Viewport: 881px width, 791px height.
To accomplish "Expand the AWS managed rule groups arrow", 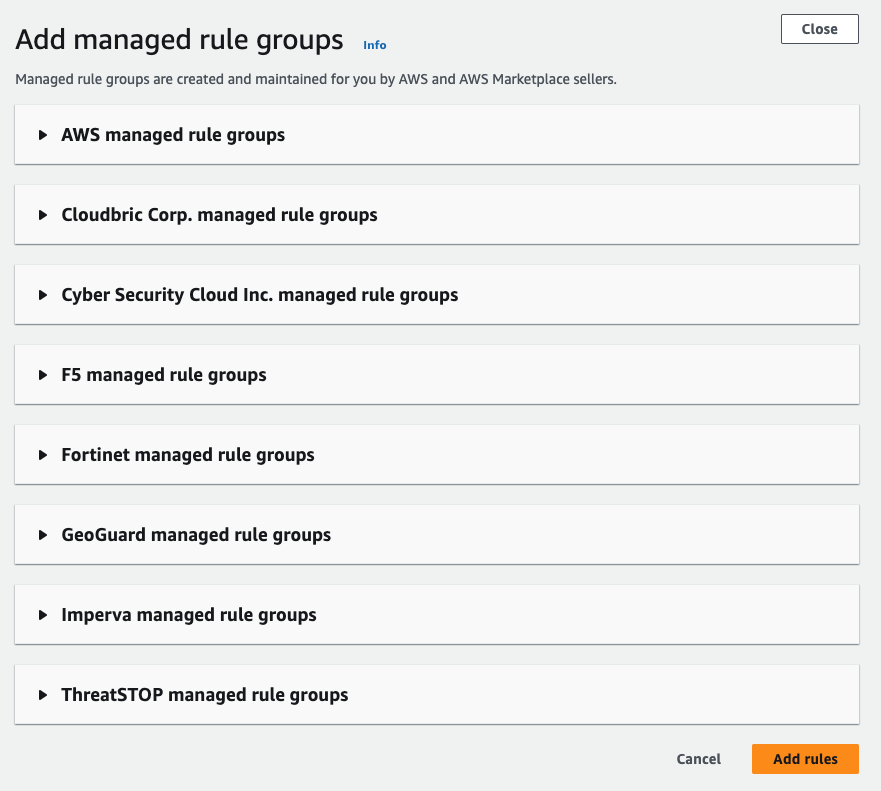I will pos(43,135).
